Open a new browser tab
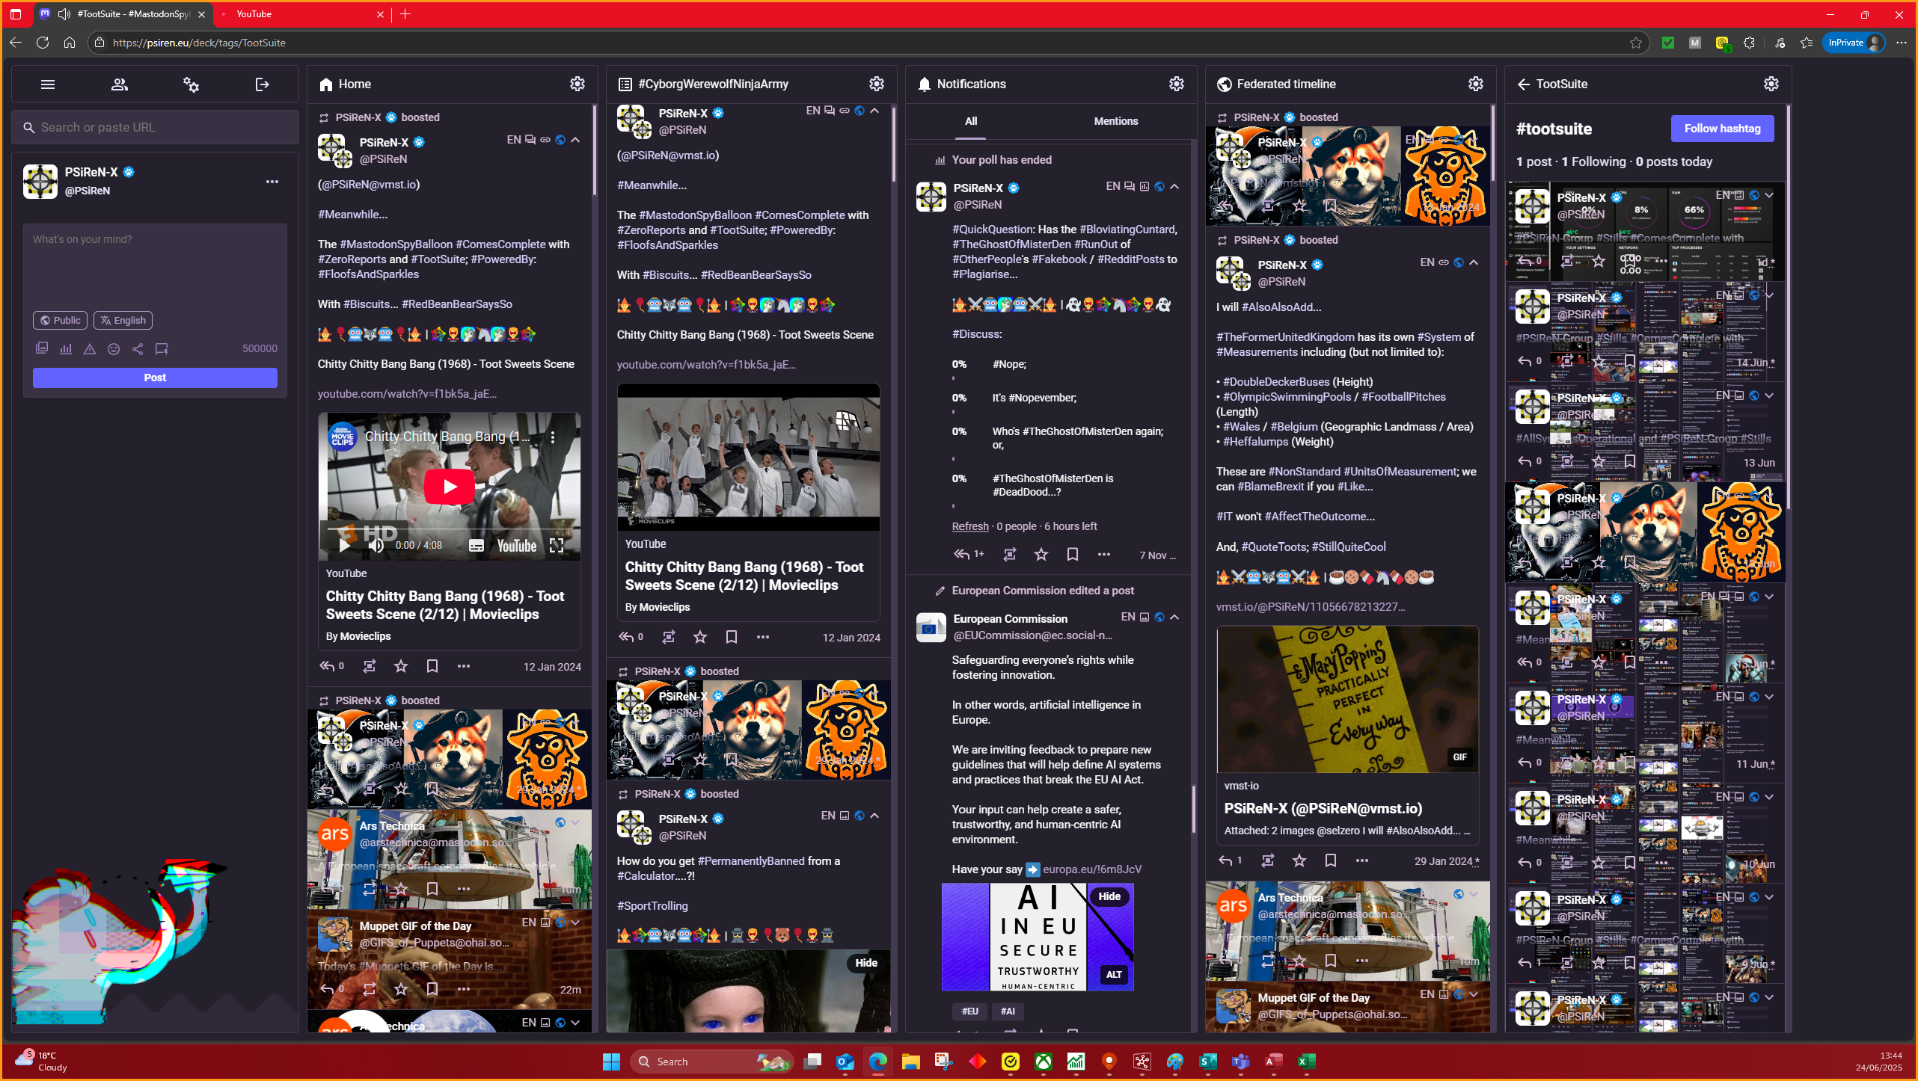Image resolution: width=1918 pixels, height=1081 pixels. click(x=405, y=14)
